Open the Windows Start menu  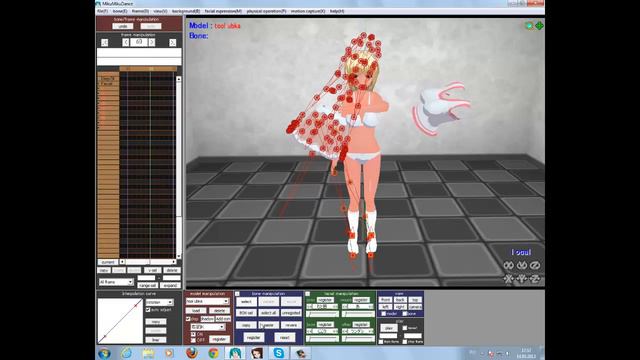click(104, 353)
